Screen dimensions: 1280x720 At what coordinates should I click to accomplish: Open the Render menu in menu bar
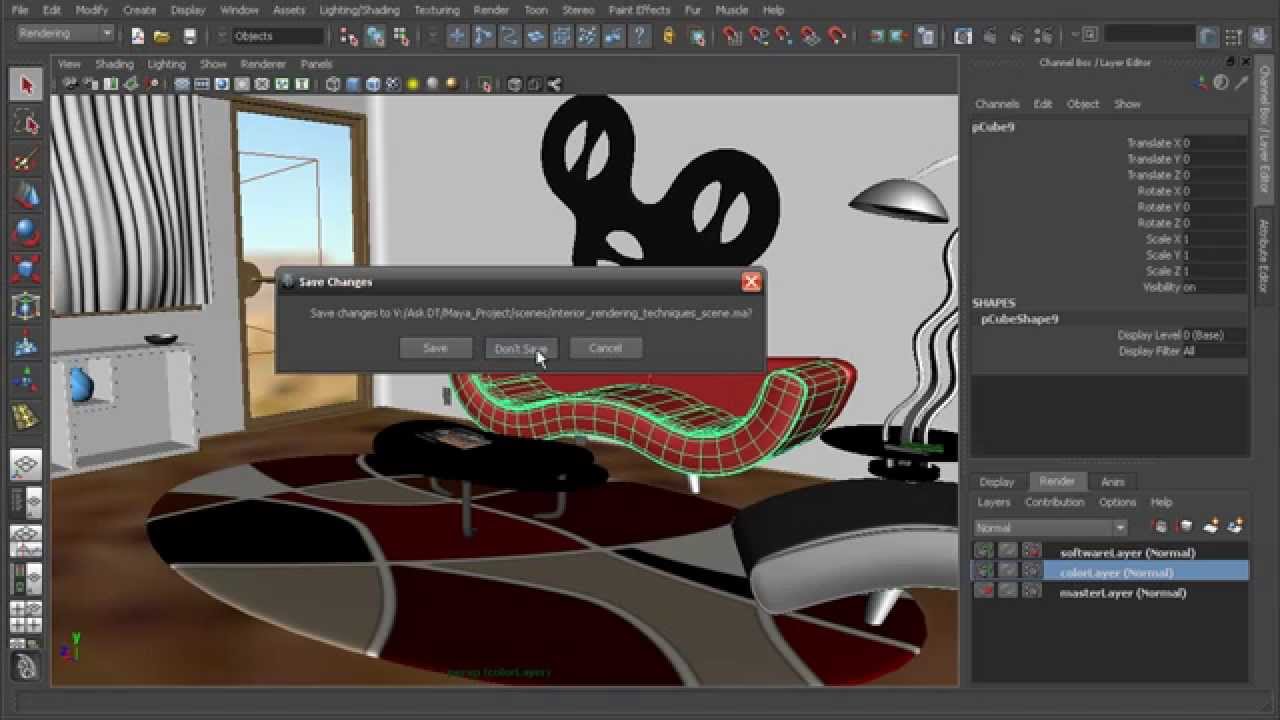tap(491, 10)
